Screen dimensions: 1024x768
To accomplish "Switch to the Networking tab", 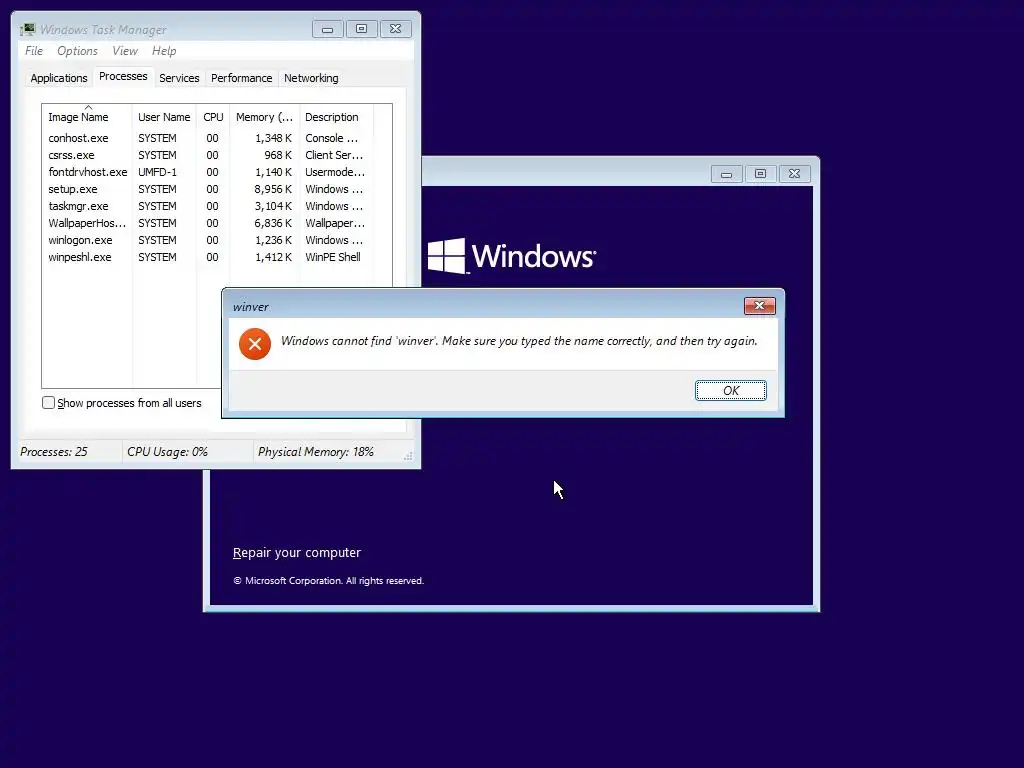I will [311, 78].
